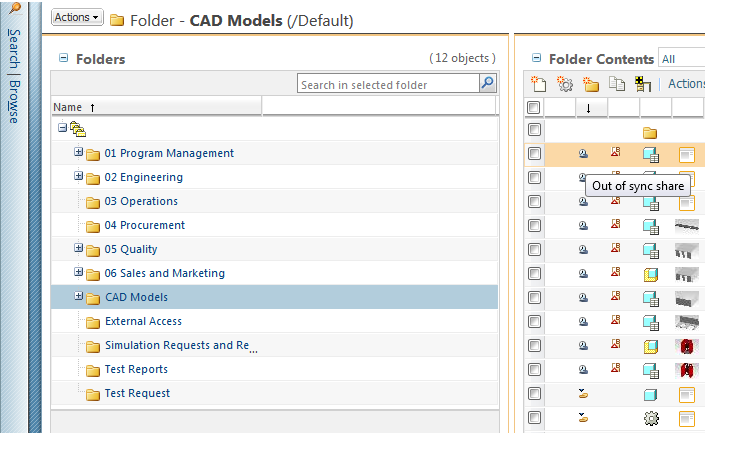
Task: Tick the checkbox in the gear part row
Action: pos(535,417)
